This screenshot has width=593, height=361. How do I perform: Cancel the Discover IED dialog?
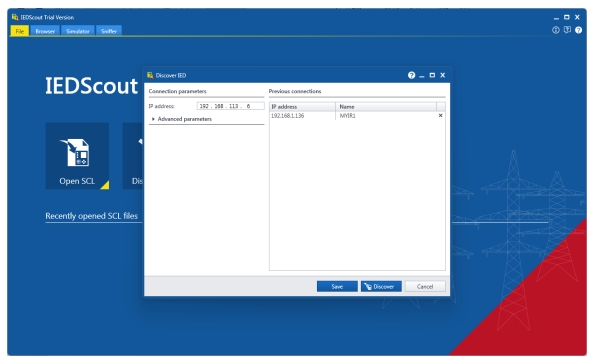click(425, 287)
